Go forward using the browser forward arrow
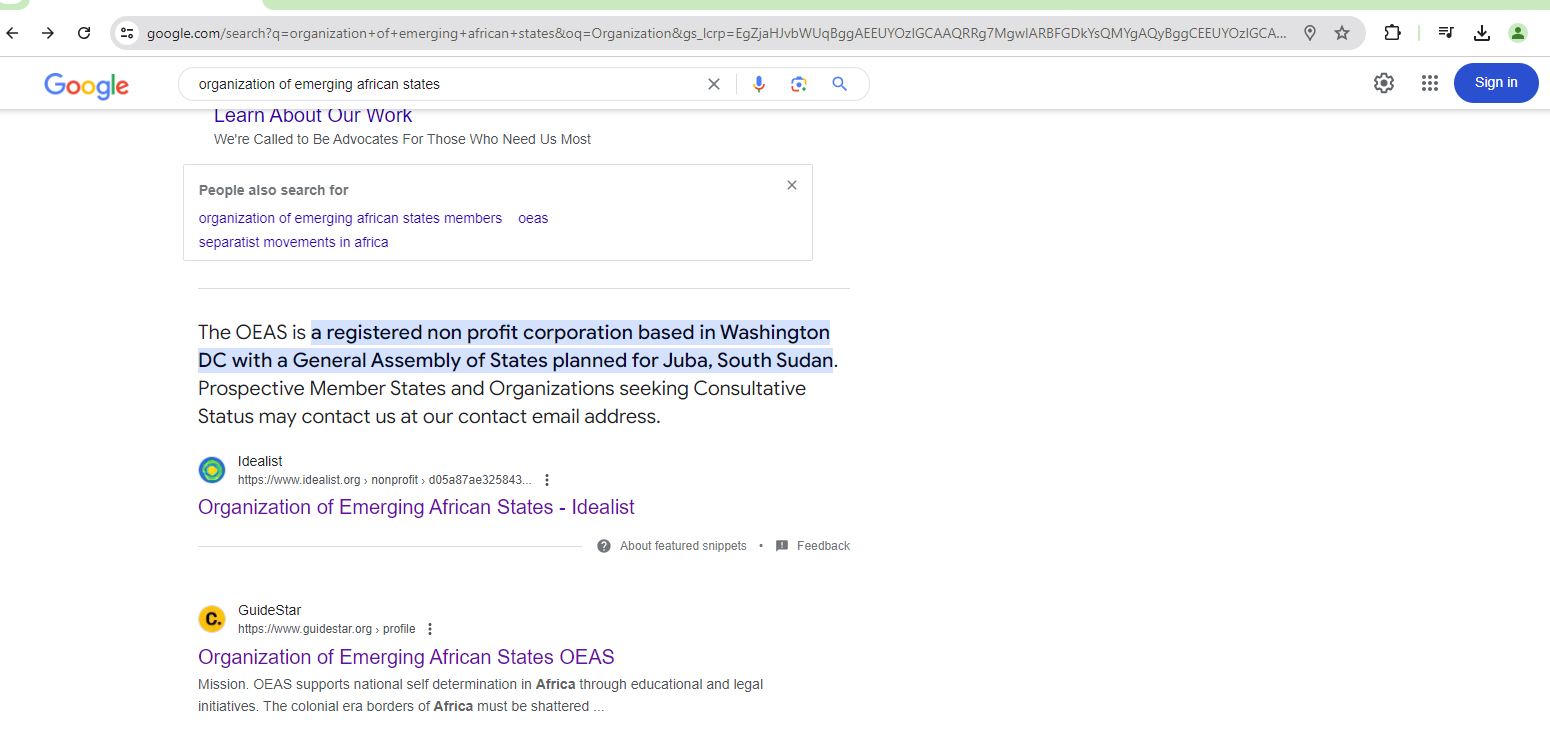The image size is (1550, 731). coord(48,33)
